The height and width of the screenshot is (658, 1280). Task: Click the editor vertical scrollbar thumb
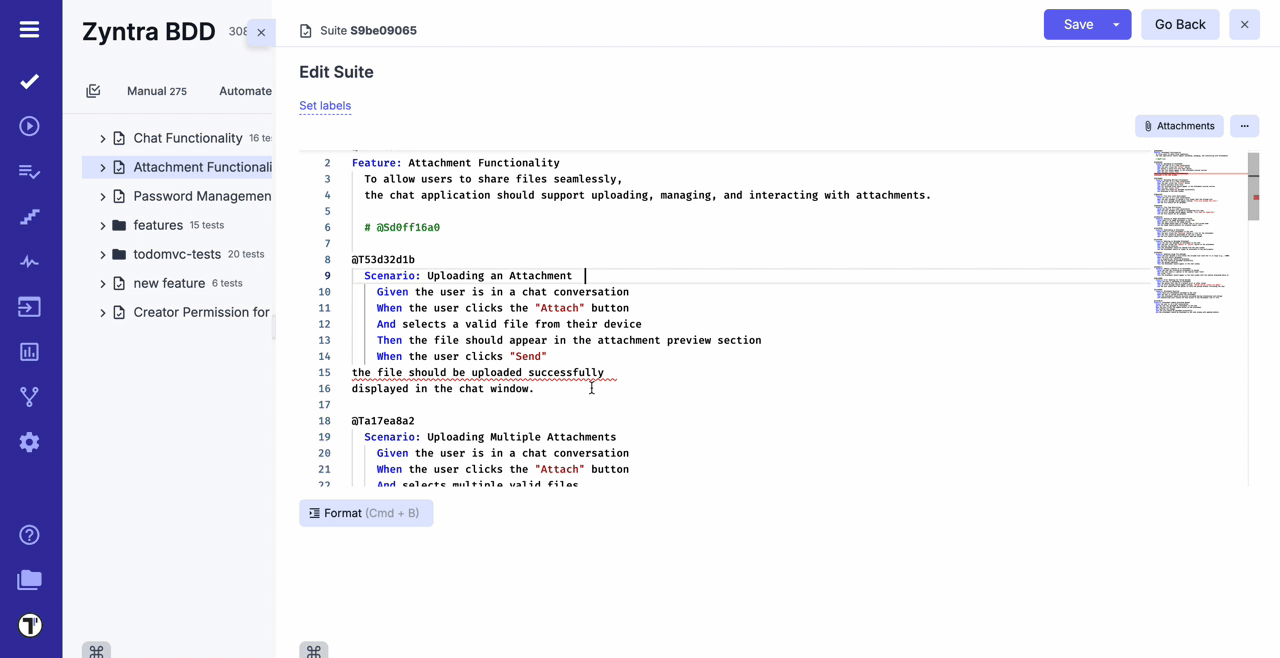tap(1253, 186)
